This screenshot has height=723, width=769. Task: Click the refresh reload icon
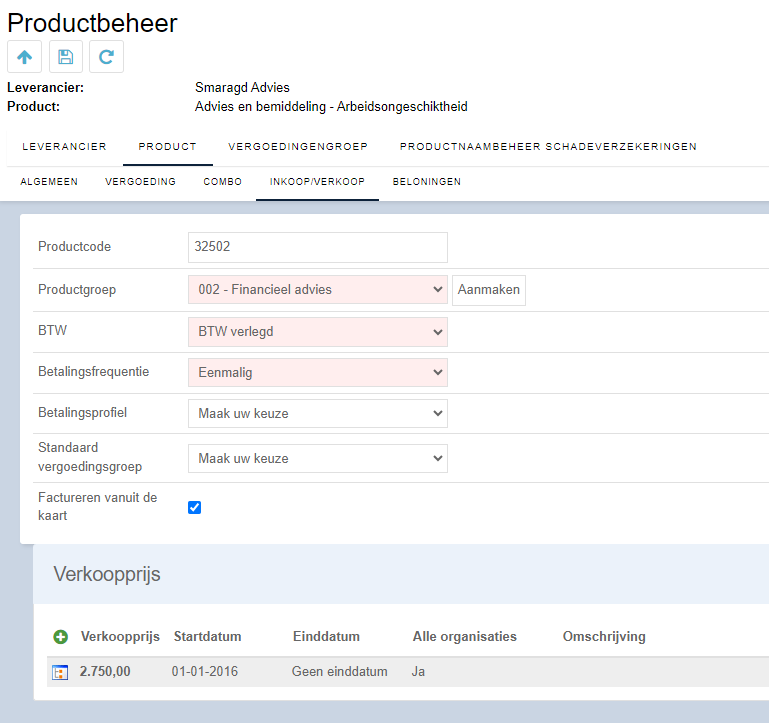106,57
